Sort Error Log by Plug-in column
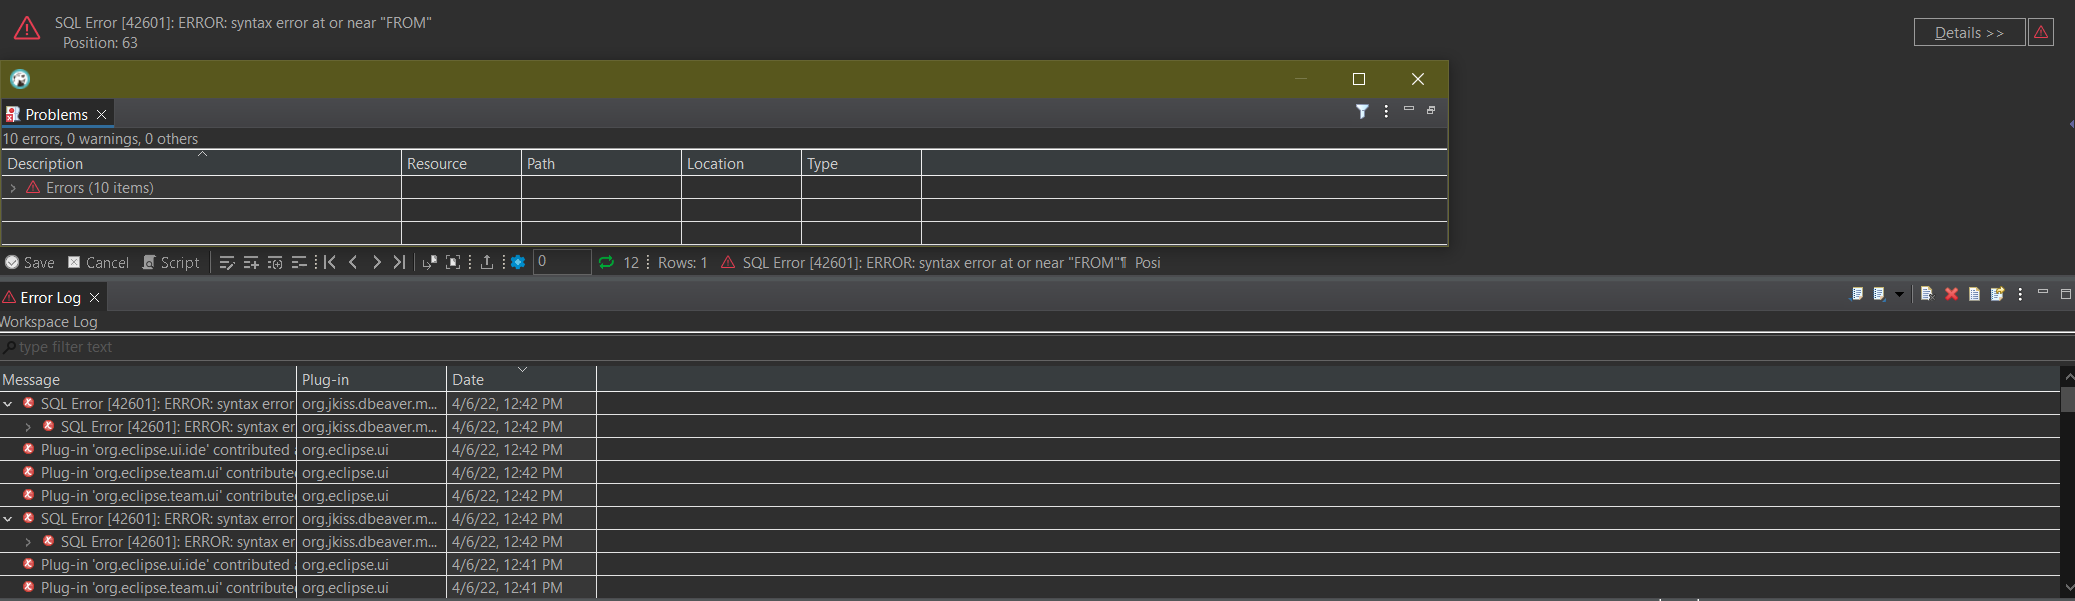2075x601 pixels. coord(372,380)
